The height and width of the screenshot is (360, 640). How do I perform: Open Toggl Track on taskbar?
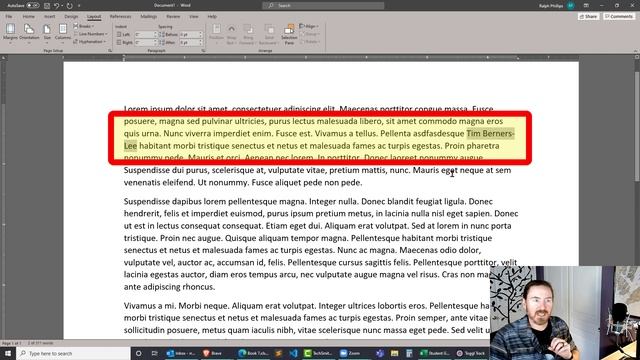[x=471, y=353]
